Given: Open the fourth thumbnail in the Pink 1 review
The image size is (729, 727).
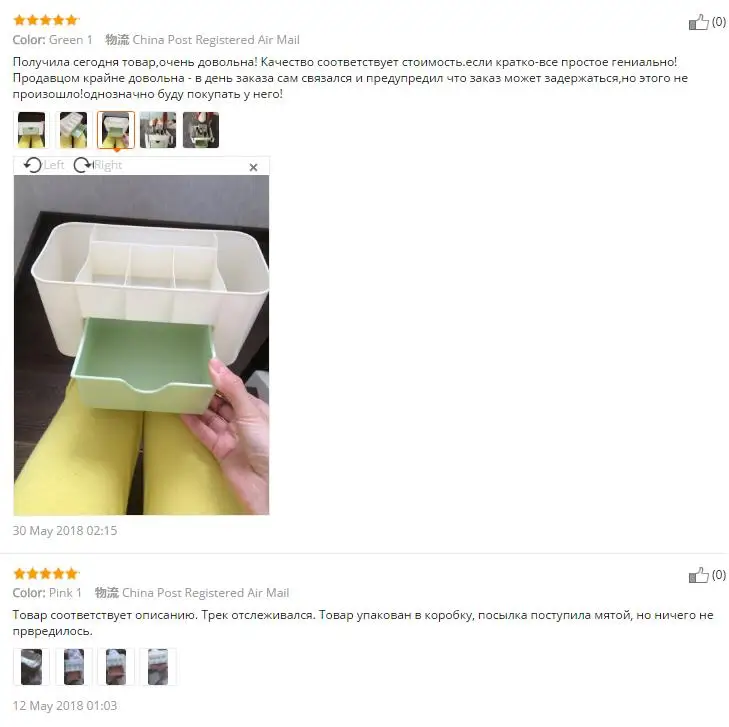Looking at the screenshot, I should click(x=158, y=667).
